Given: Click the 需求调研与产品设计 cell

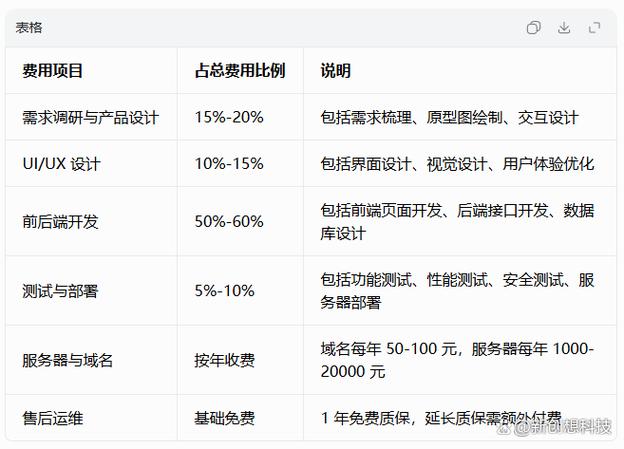Looking at the screenshot, I should click(92, 117).
